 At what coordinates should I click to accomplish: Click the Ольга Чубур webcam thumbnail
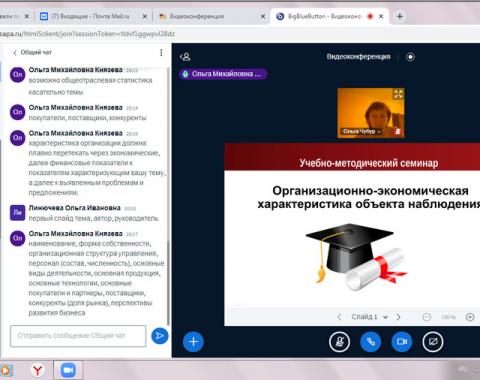371,113
